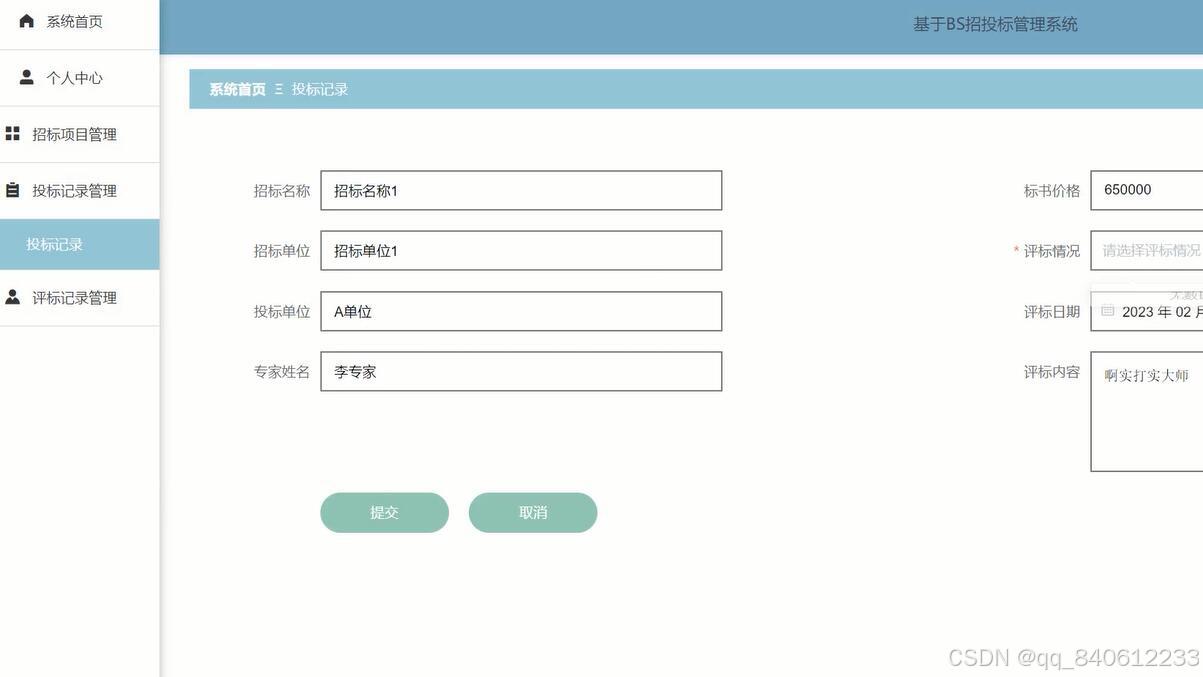Click the 专家姓名 field with 李专家

pos(521,371)
